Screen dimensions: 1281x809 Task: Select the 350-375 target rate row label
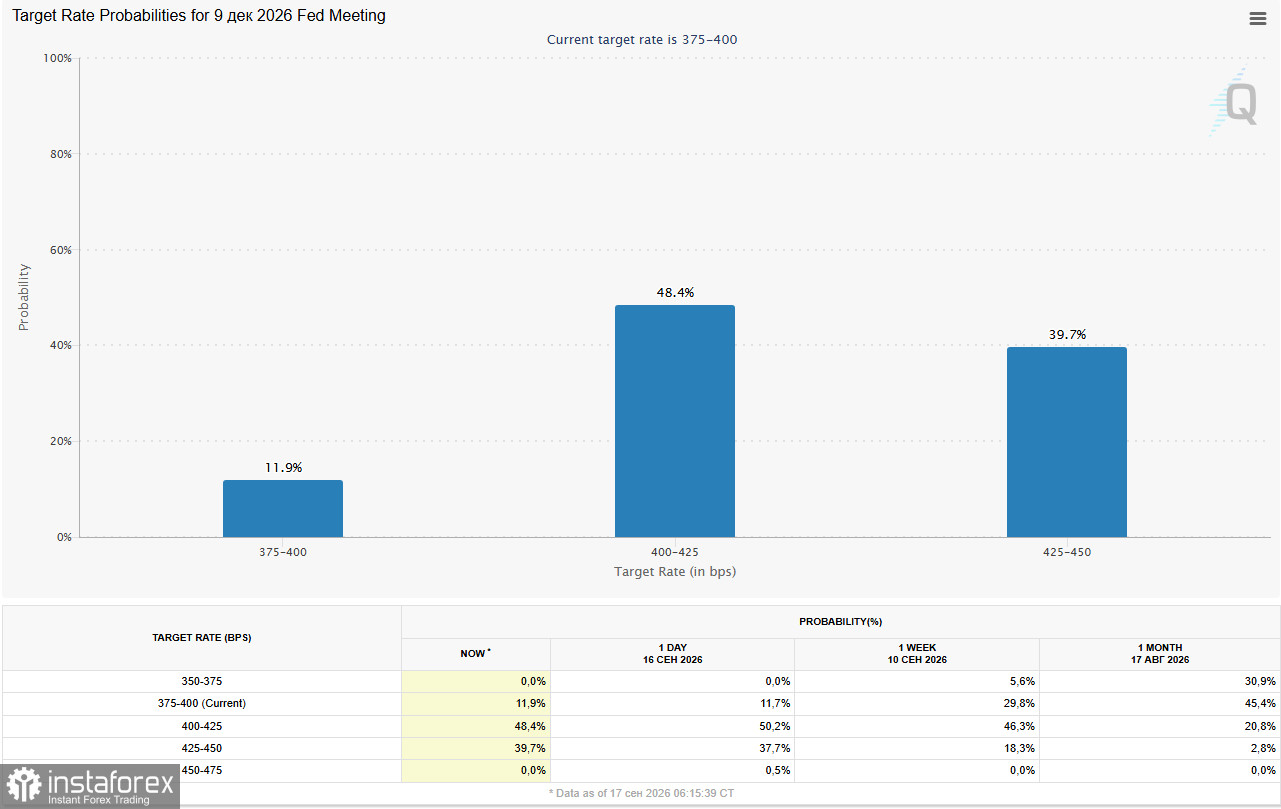(202, 681)
